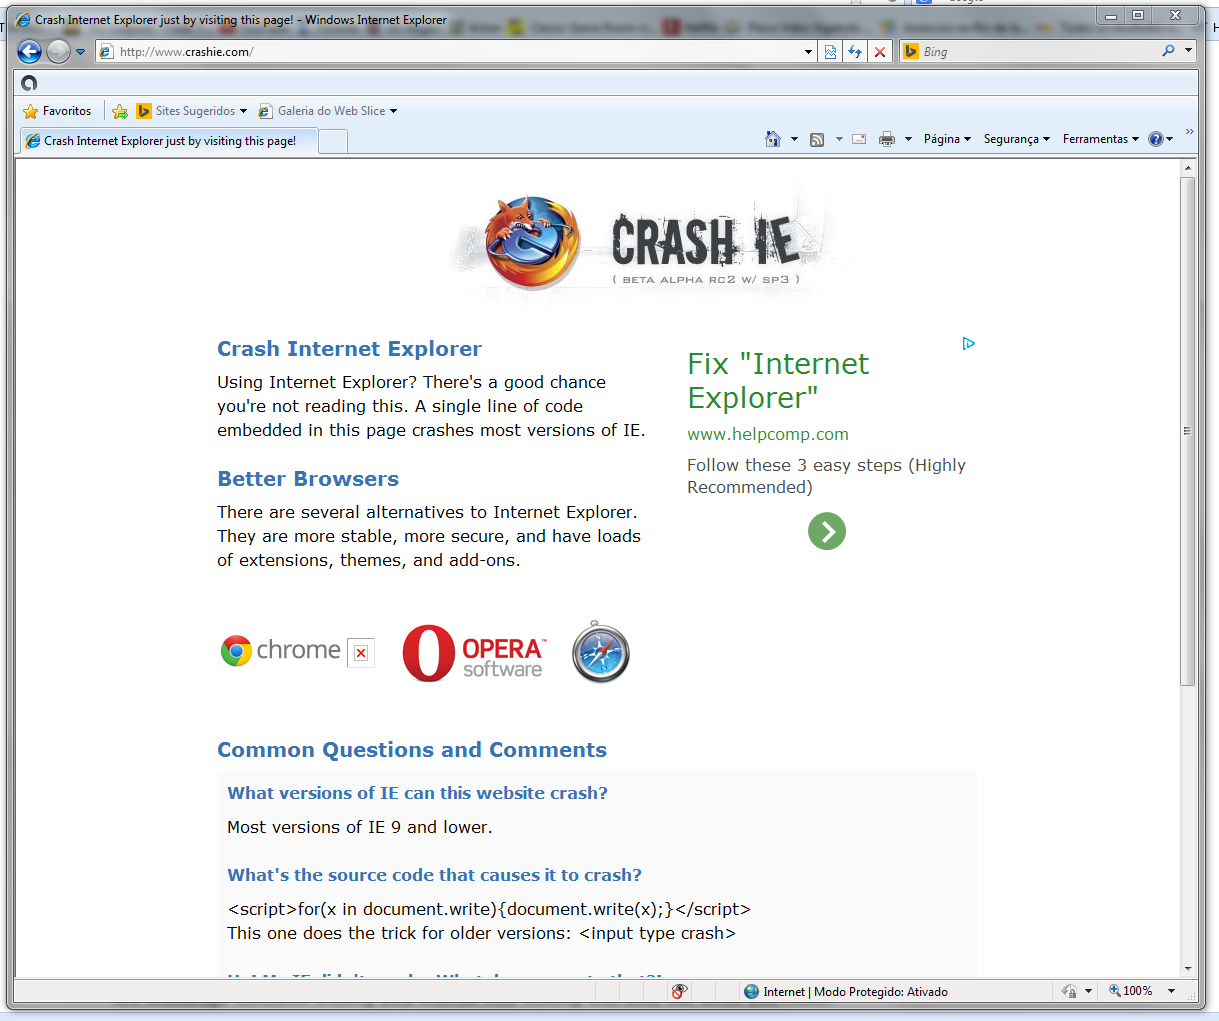Click the Internet zone globe icon in status bar

tap(752, 991)
